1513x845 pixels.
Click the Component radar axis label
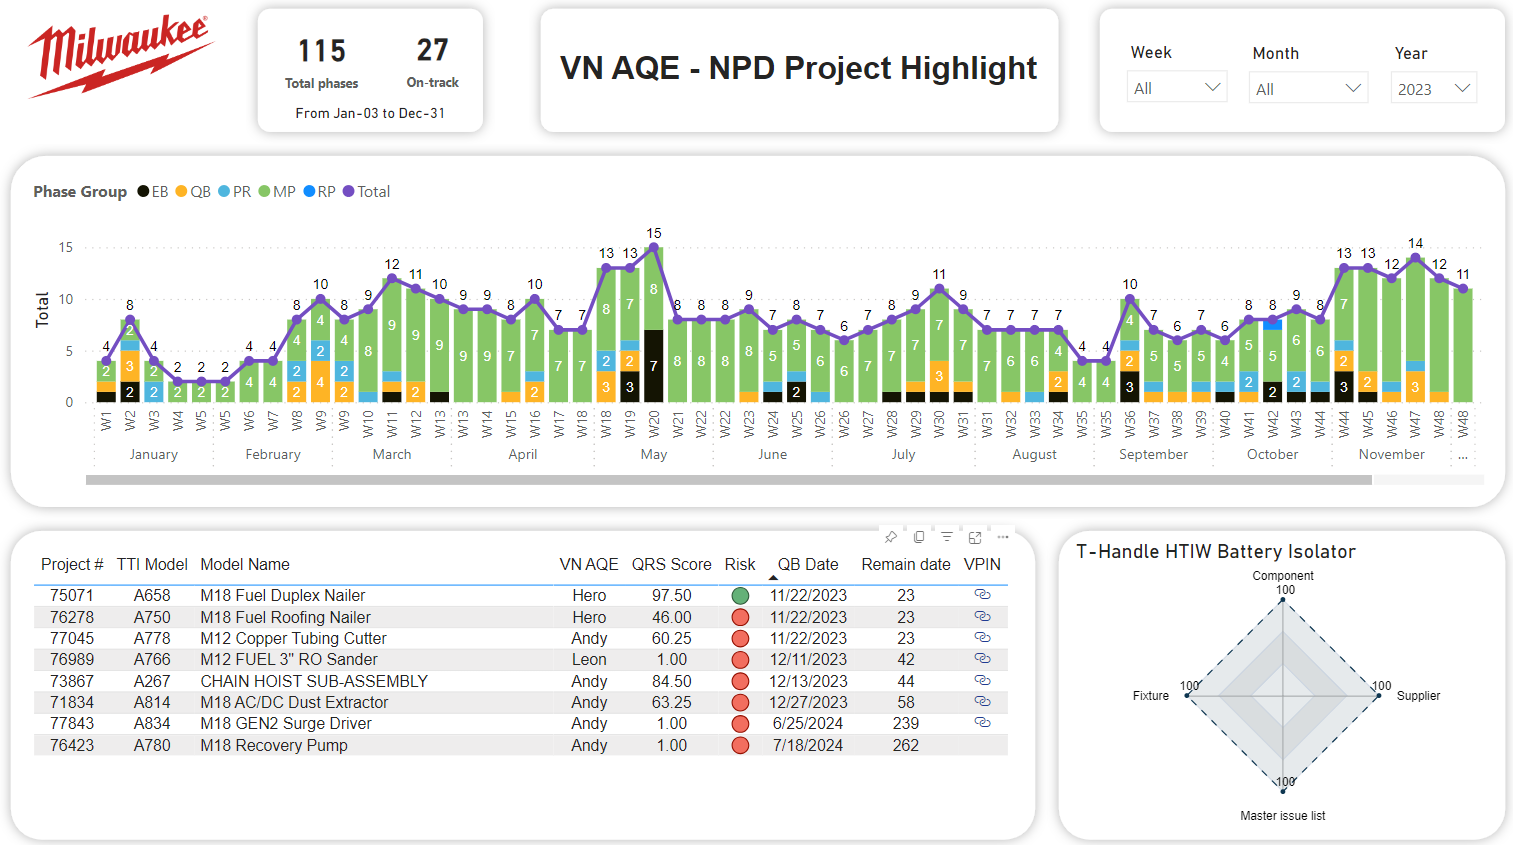[x=1283, y=576]
